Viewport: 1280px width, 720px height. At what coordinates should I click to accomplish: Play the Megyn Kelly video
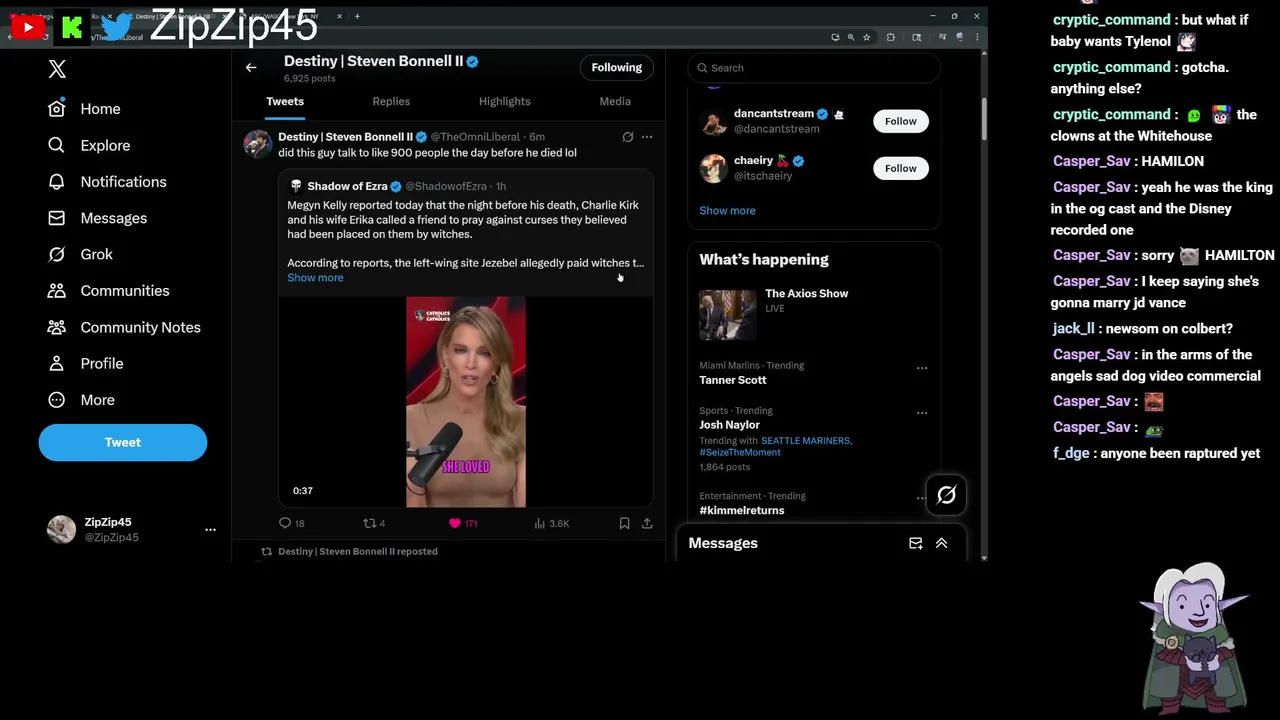click(466, 402)
